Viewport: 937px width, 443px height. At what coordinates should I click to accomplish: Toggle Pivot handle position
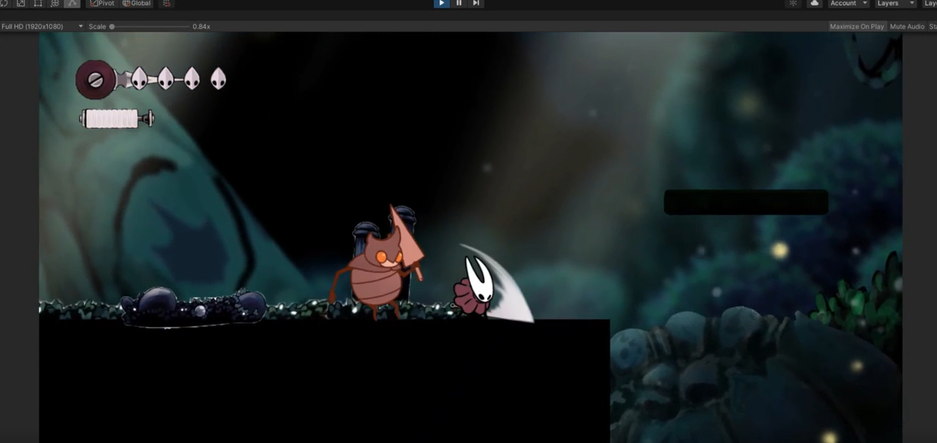point(103,3)
